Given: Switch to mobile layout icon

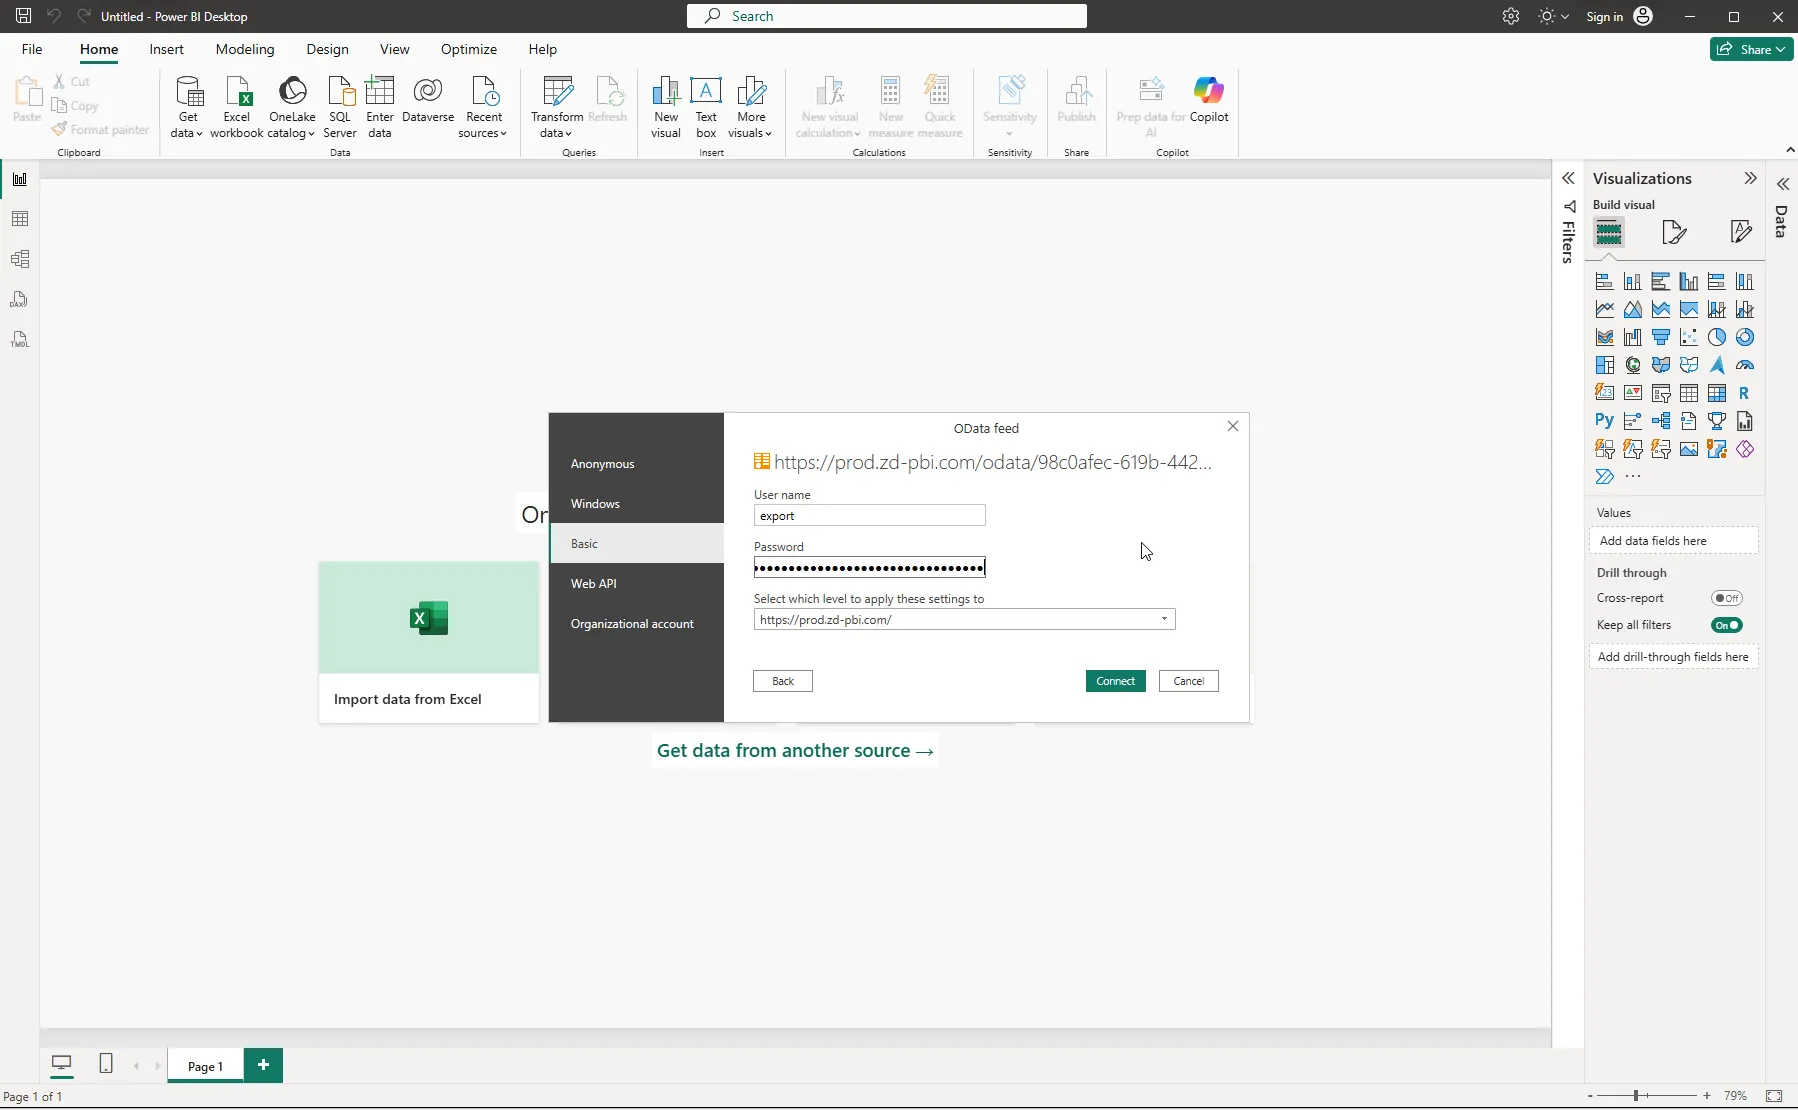Looking at the screenshot, I should 106,1064.
